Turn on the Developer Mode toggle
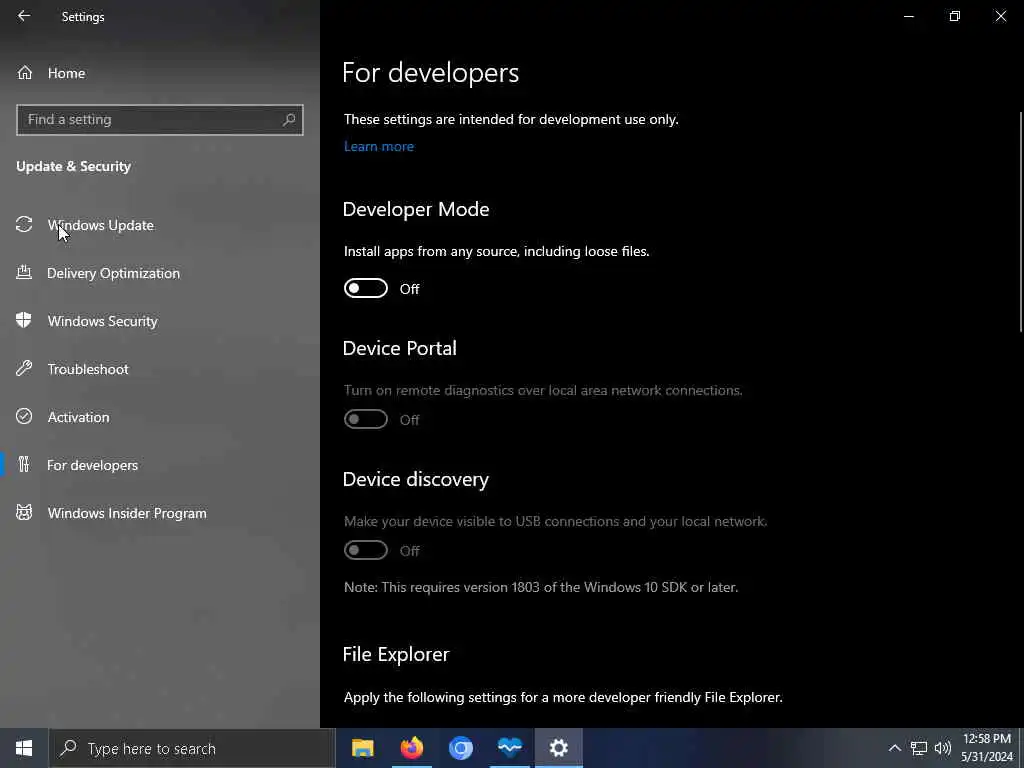This screenshot has width=1024, height=768. click(x=366, y=288)
